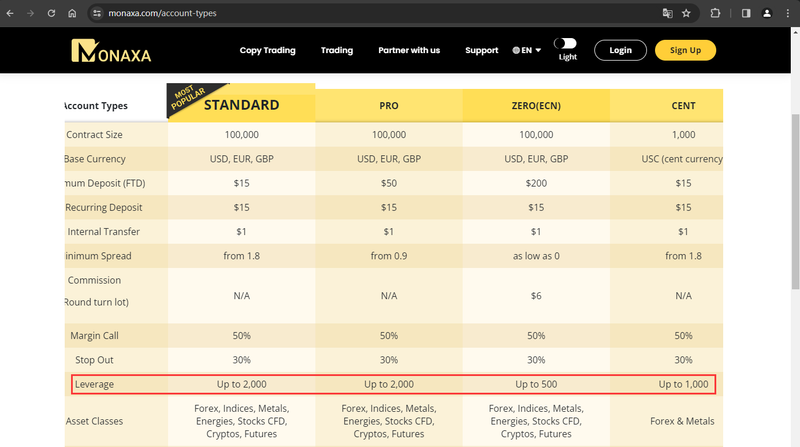The width and height of the screenshot is (800, 447).
Task: Go forward in browser history
Action: click(31, 13)
